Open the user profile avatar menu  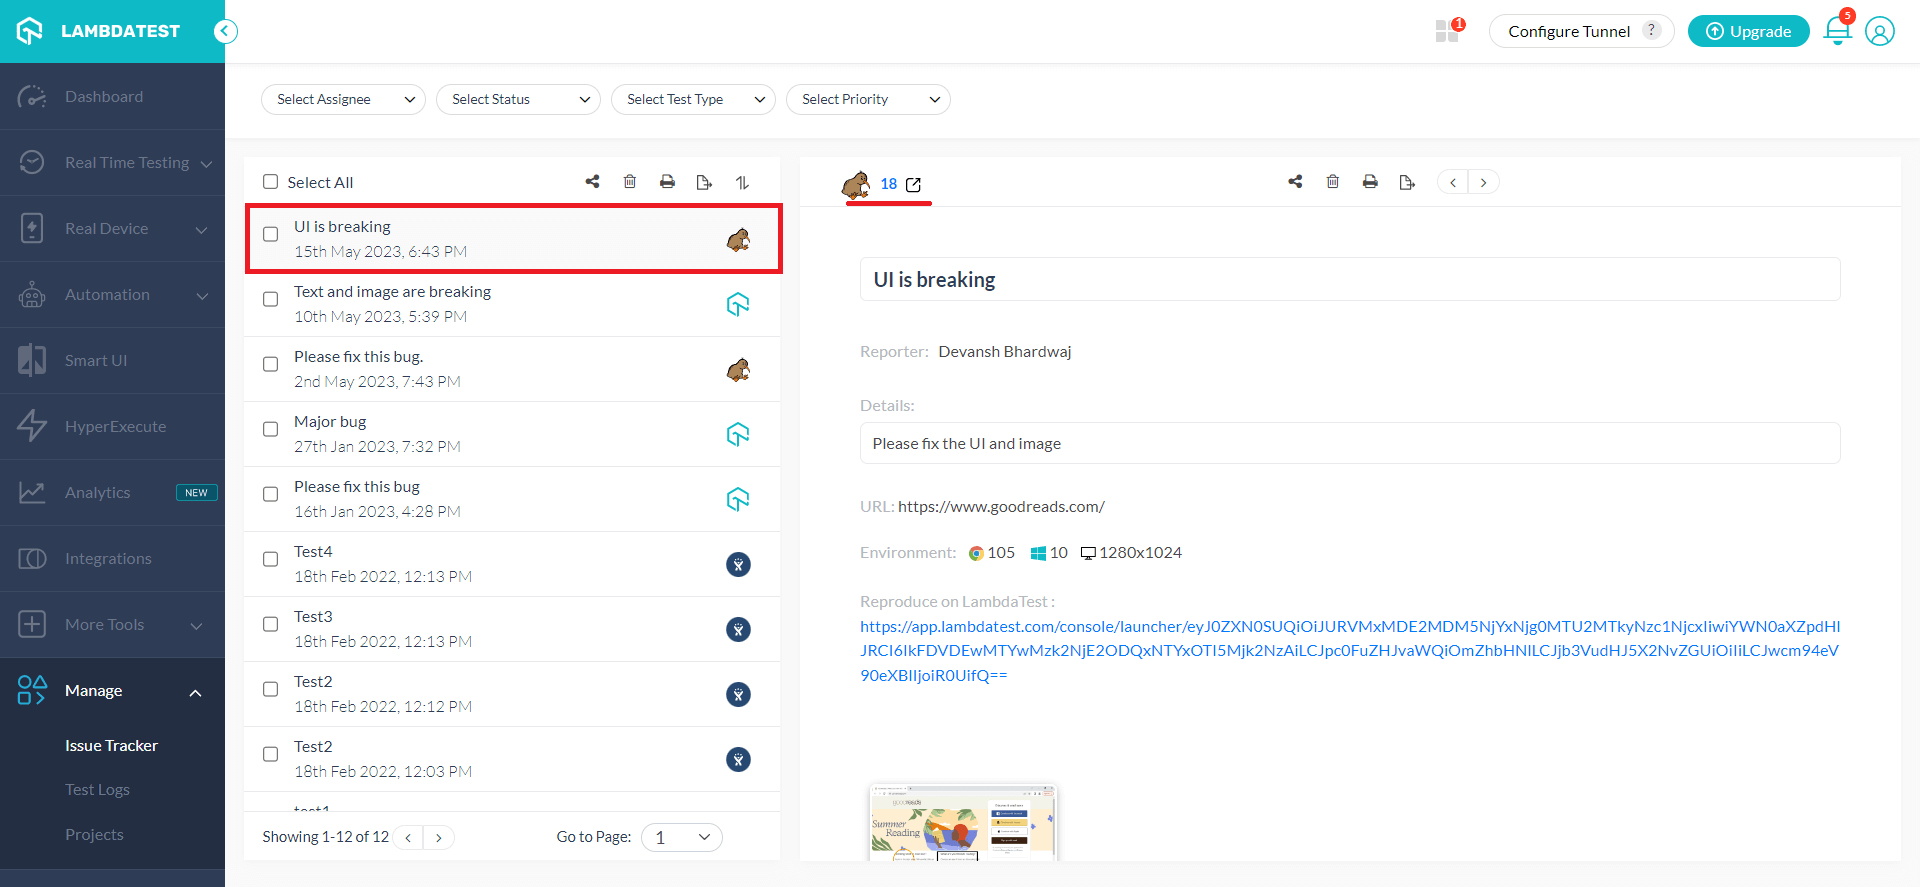[x=1880, y=31]
